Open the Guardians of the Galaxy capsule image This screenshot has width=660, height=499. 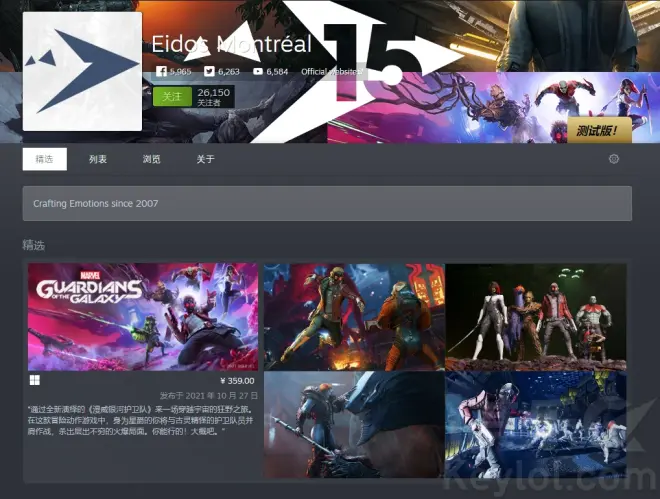tap(143, 317)
